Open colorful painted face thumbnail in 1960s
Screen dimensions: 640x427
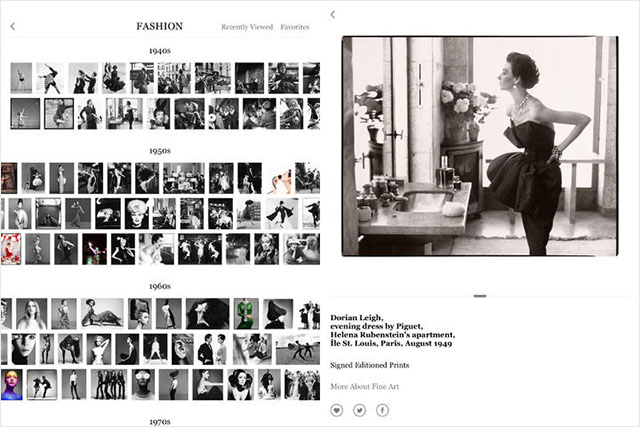click(11, 385)
